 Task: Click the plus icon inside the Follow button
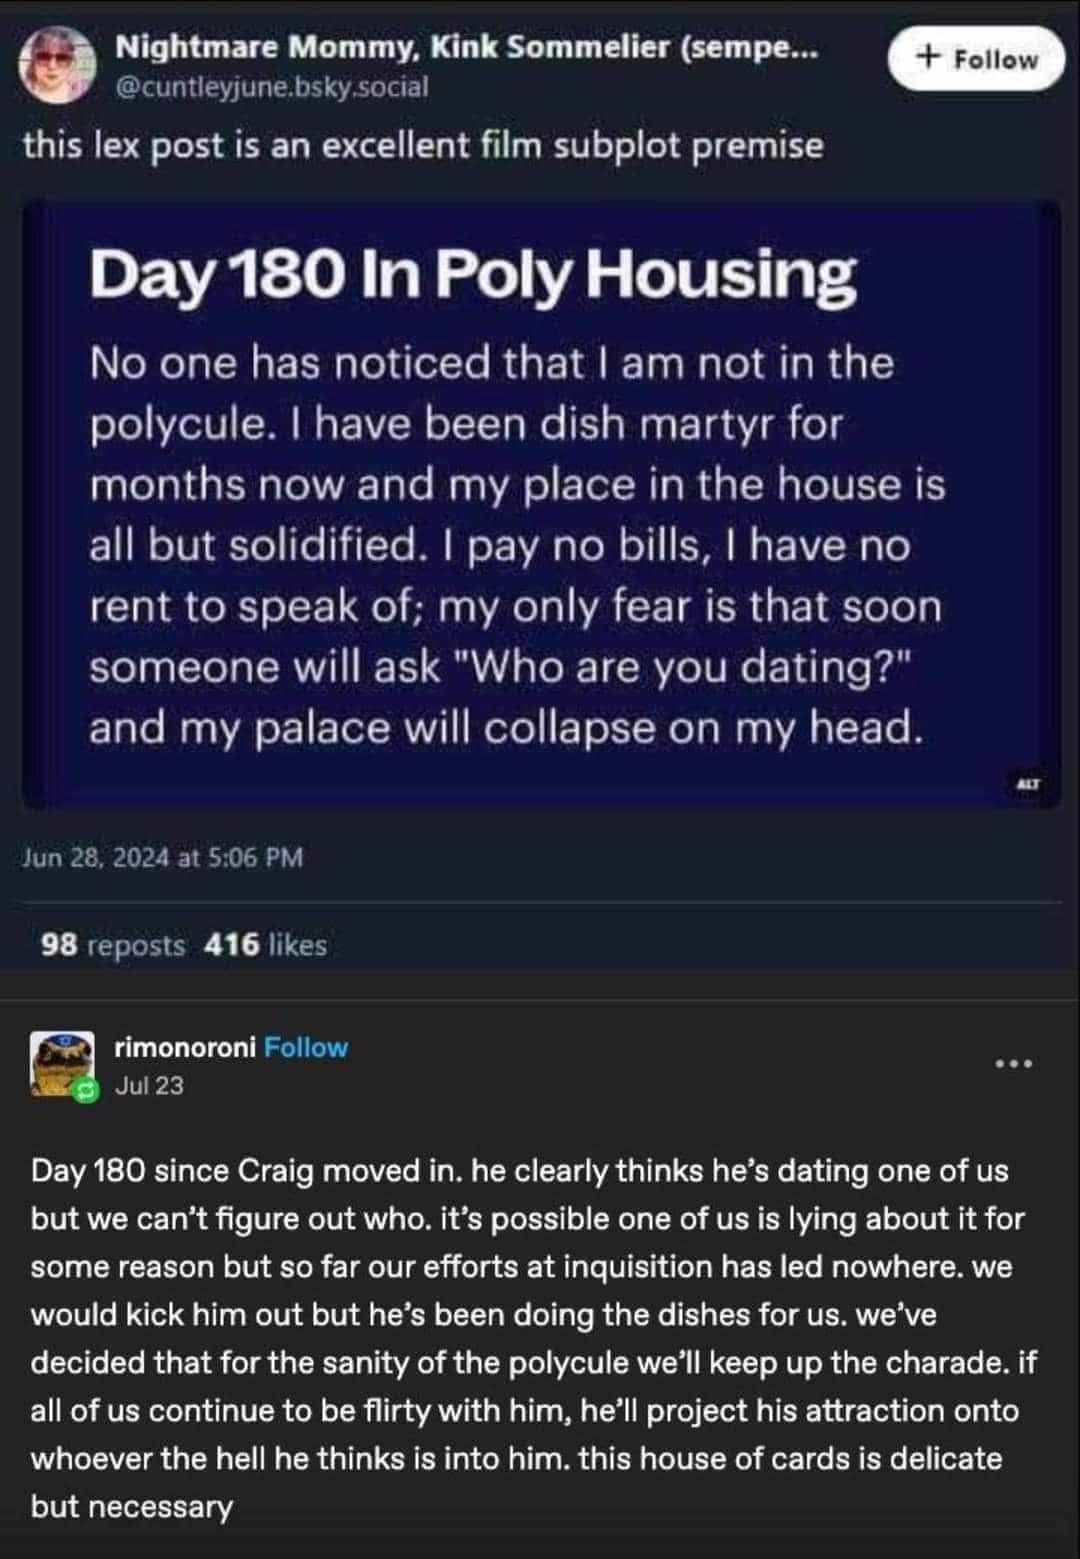pyautogui.click(x=928, y=58)
